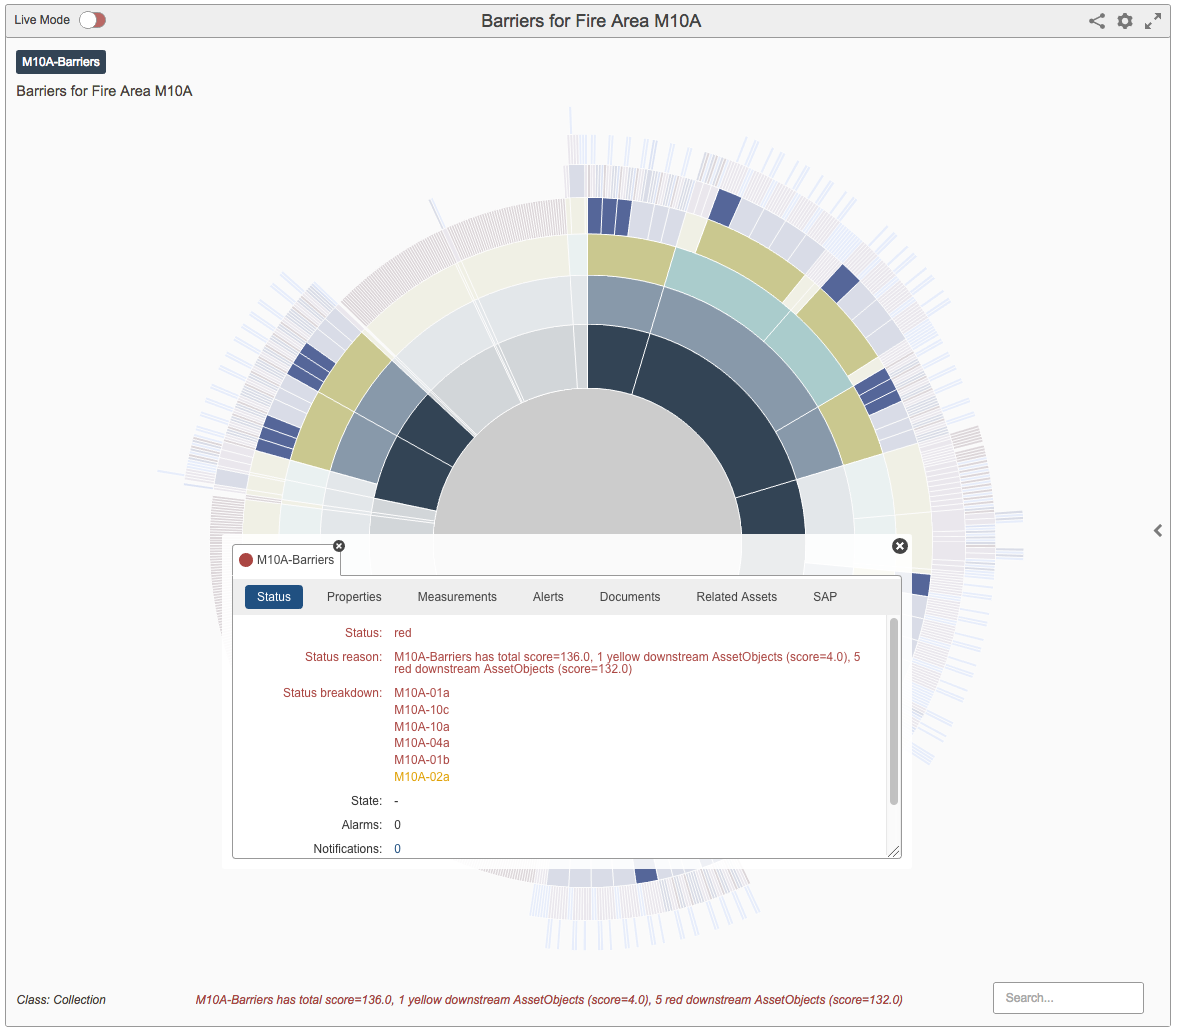This screenshot has height=1032, width=1177.
Task: Click the popup vertical scrollbar
Action: pos(893,711)
